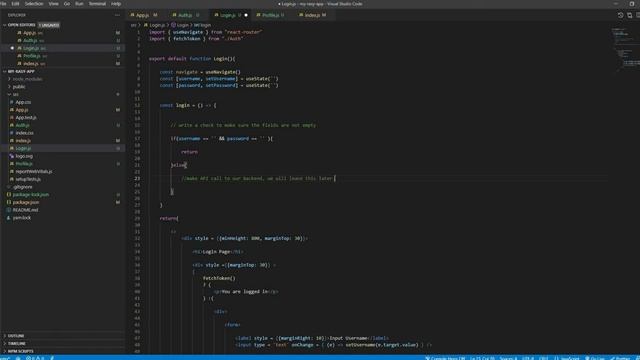This screenshot has width=640, height=360.
Task: Select language mode JavaScript in status bar
Action: (567, 358)
